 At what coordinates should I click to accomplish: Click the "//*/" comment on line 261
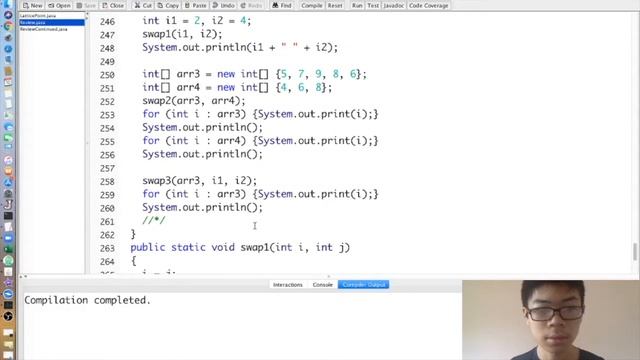click(x=154, y=221)
